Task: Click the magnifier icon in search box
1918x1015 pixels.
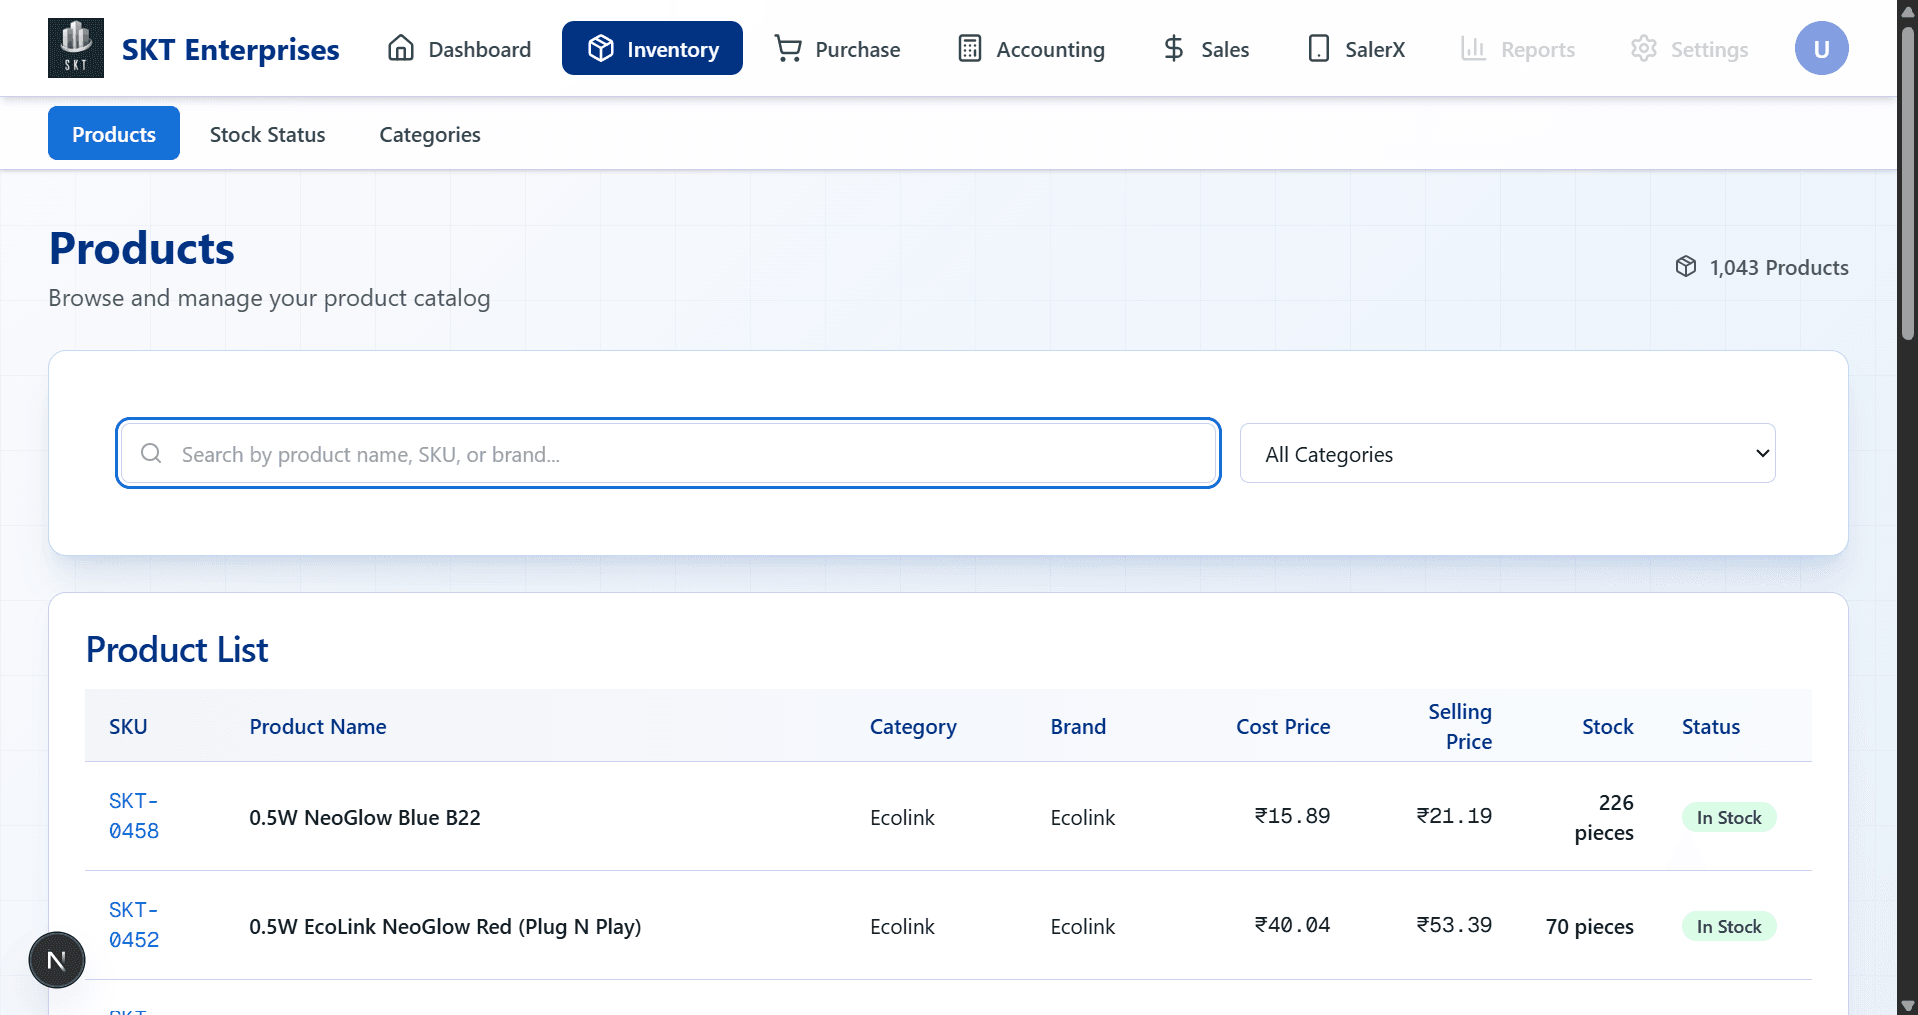Action: coord(151,454)
